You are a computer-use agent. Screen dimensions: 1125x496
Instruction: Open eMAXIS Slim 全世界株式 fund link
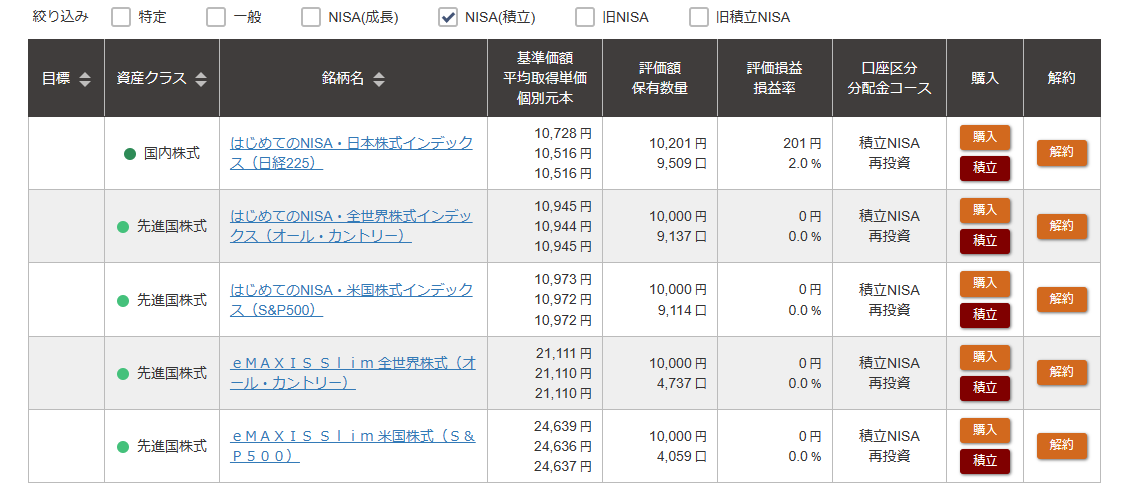coord(353,373)
